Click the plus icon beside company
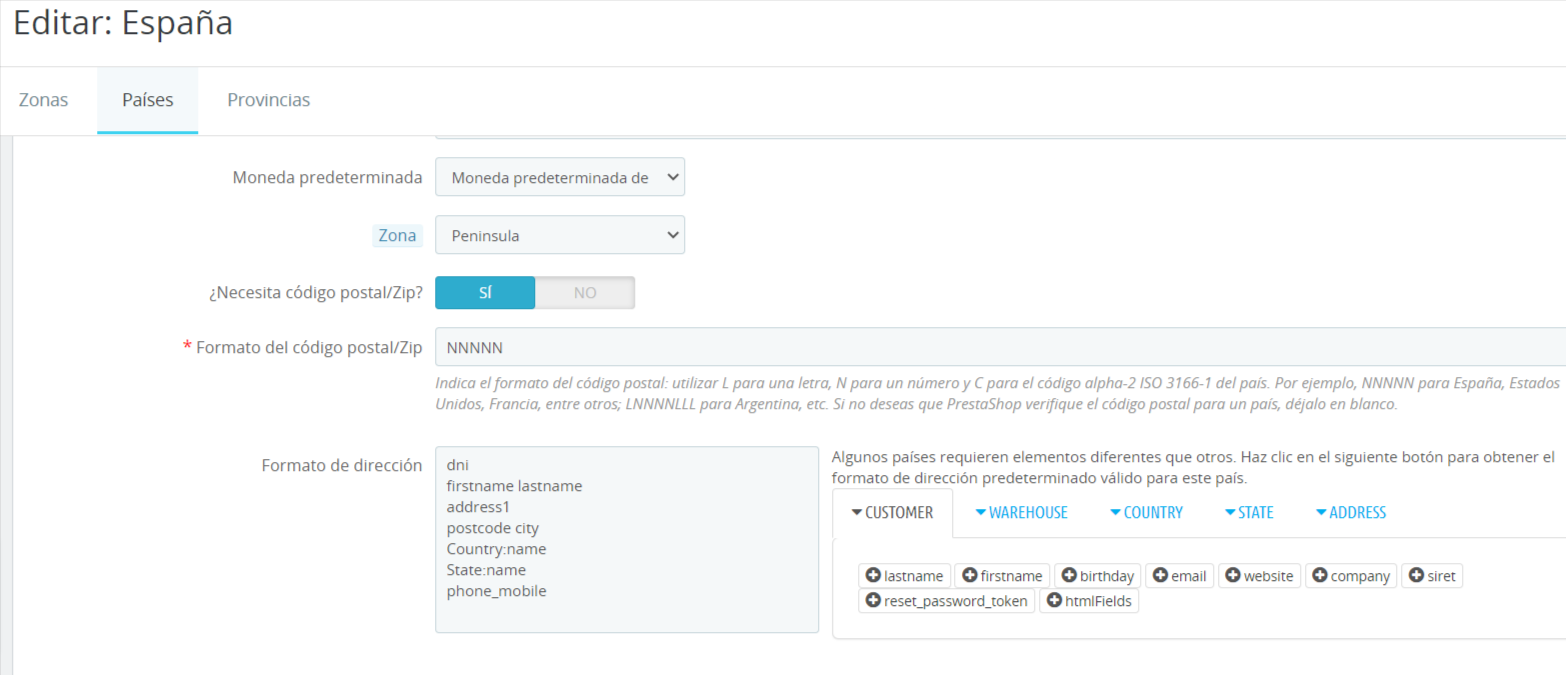 [1320, 576]
